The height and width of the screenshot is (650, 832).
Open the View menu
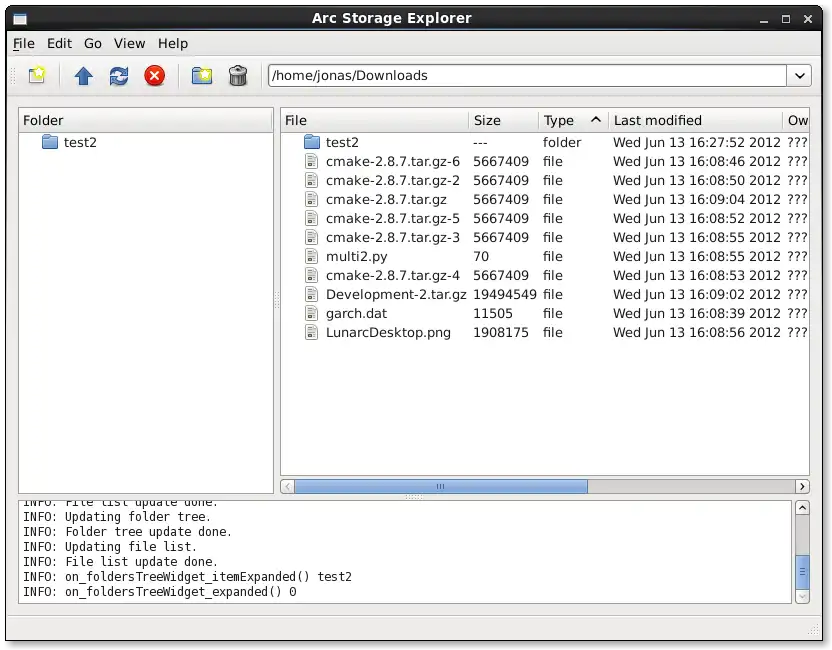coord(129,43)
